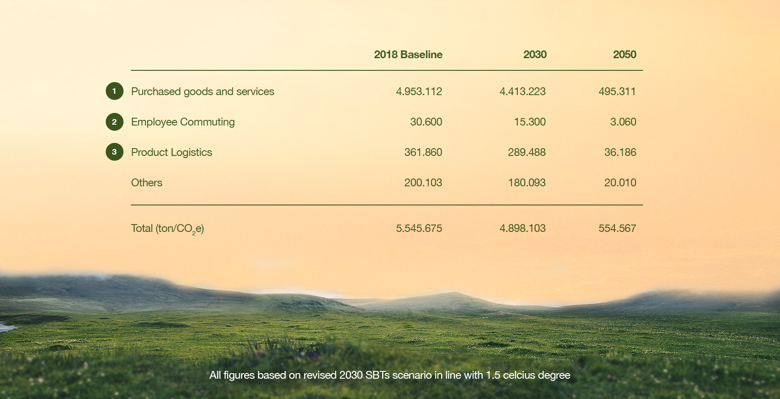Select the 2030 column header
This screenshot has width=780, height=399.
pos(535,55)
